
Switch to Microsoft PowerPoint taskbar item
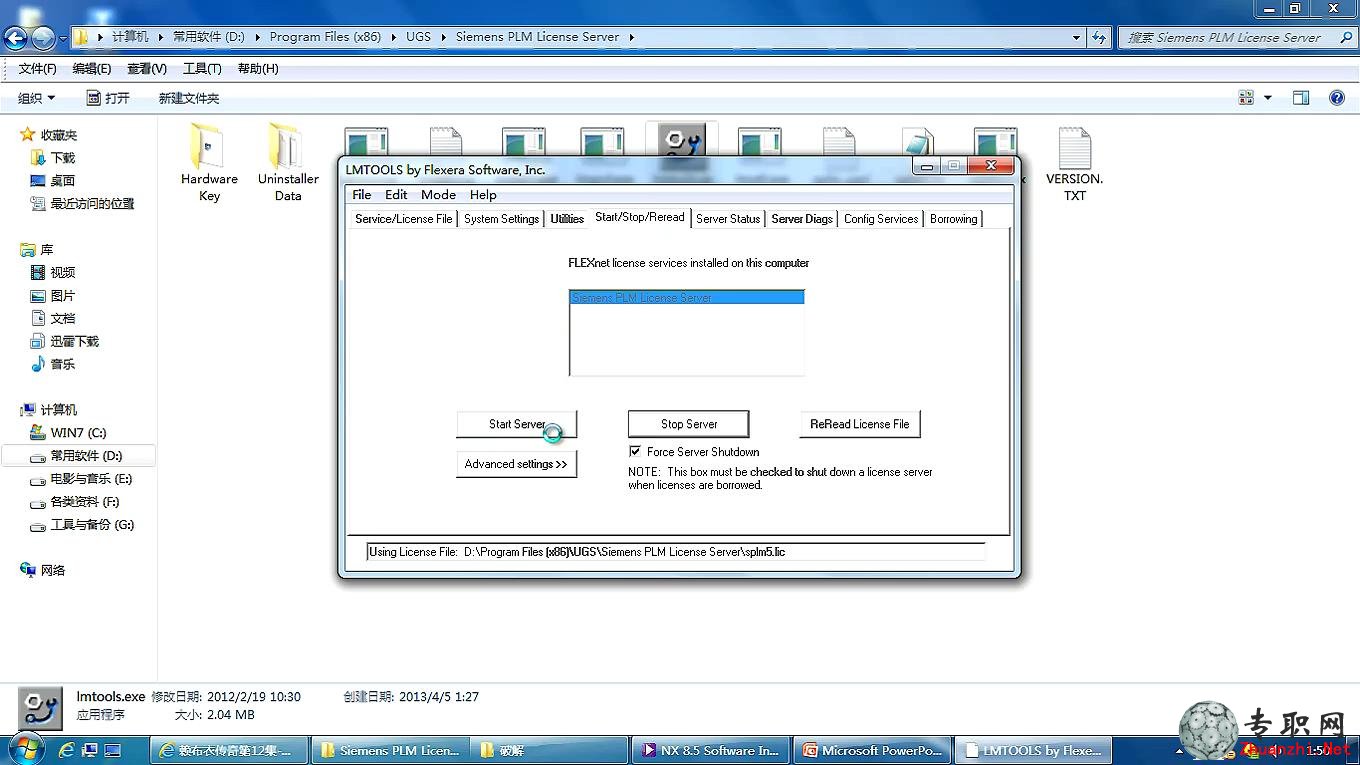click(872, 750)
